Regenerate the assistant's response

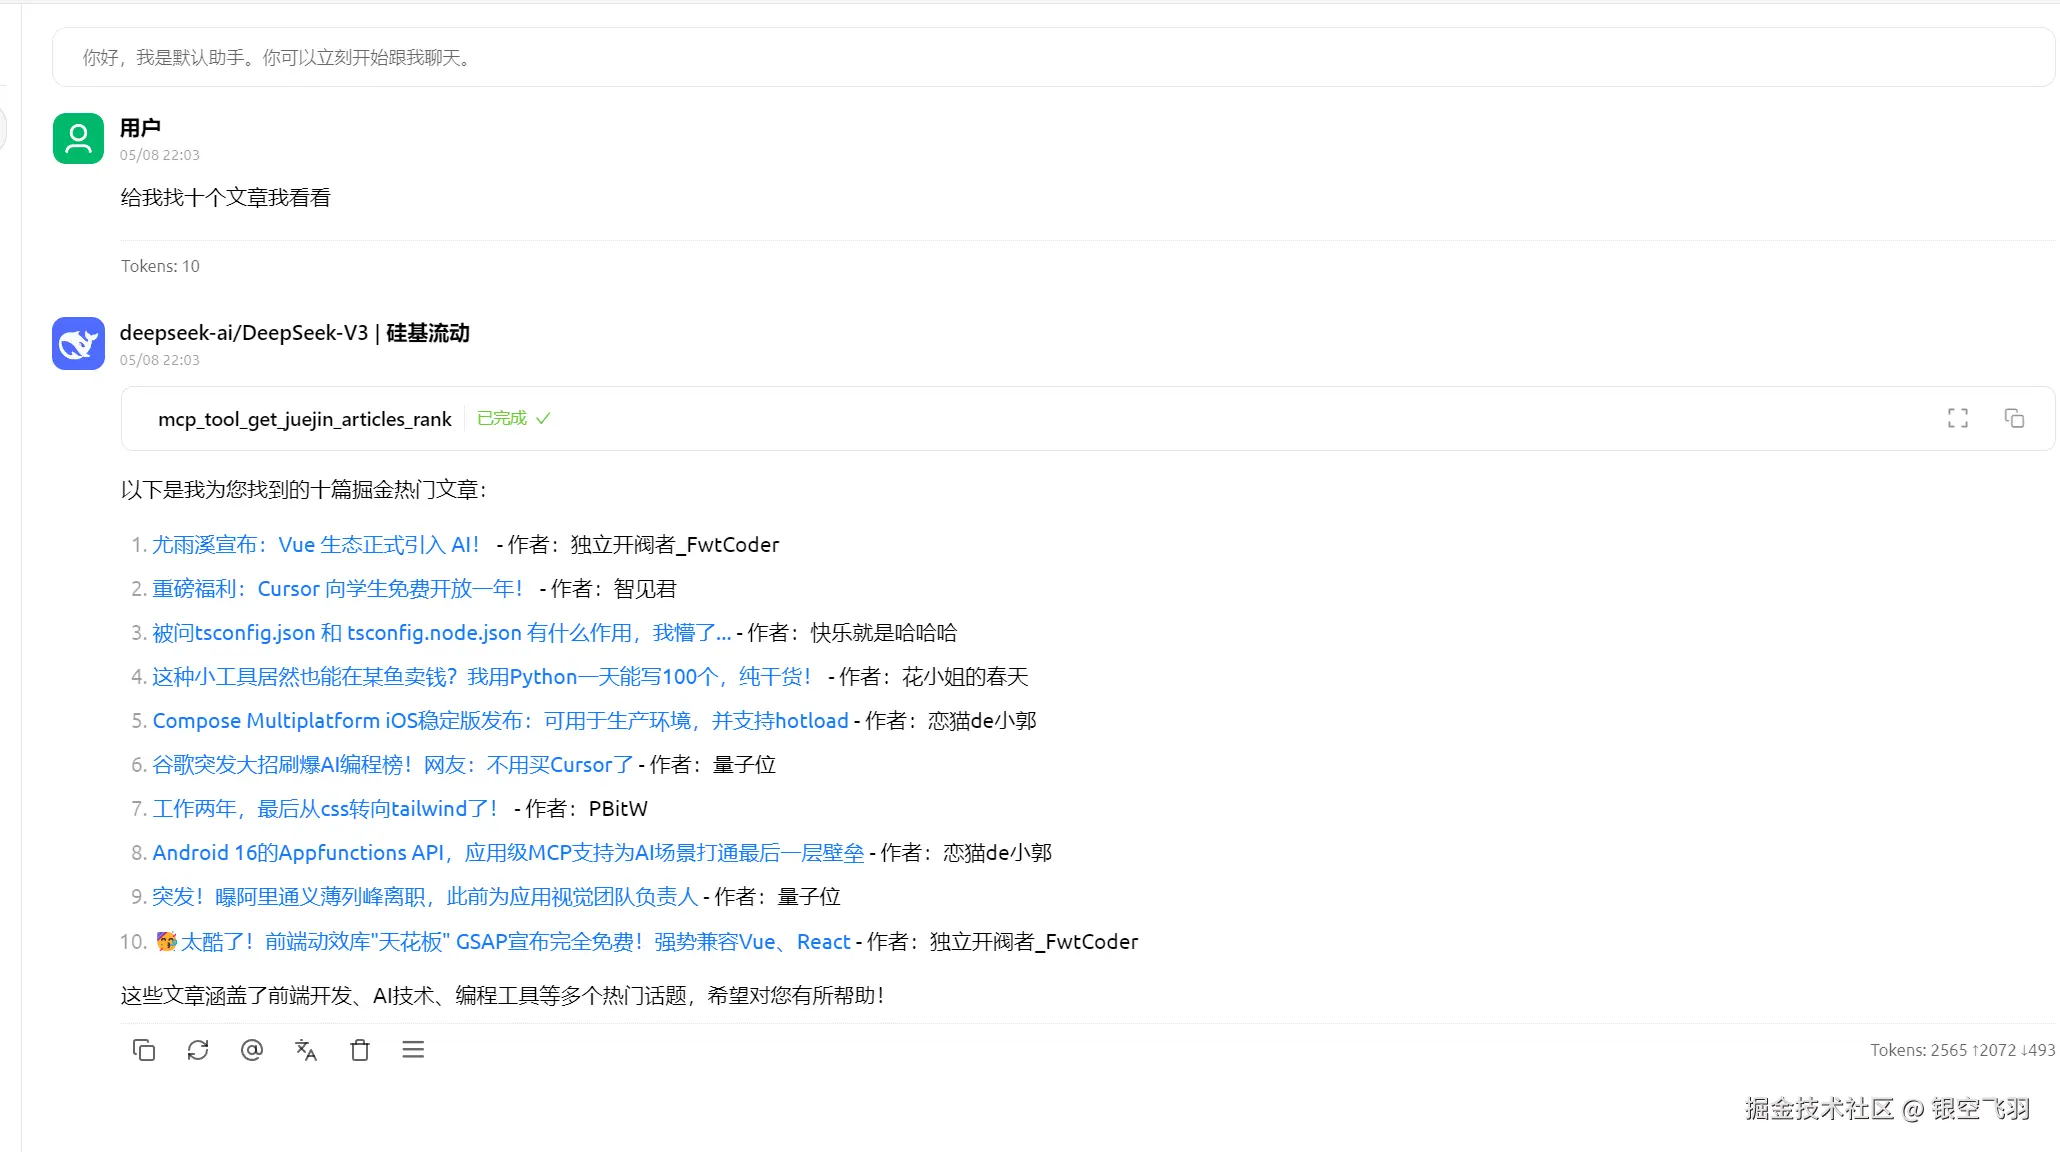tap(198, 1050)
